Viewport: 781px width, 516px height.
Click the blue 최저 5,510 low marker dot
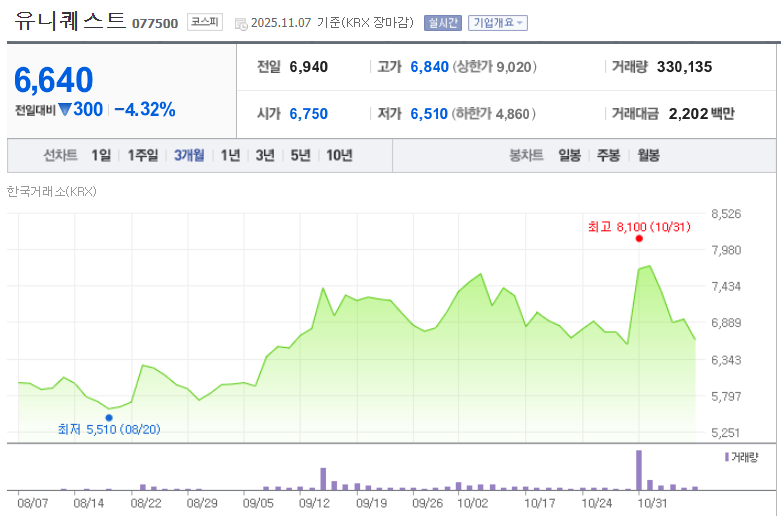click(109, 418)
